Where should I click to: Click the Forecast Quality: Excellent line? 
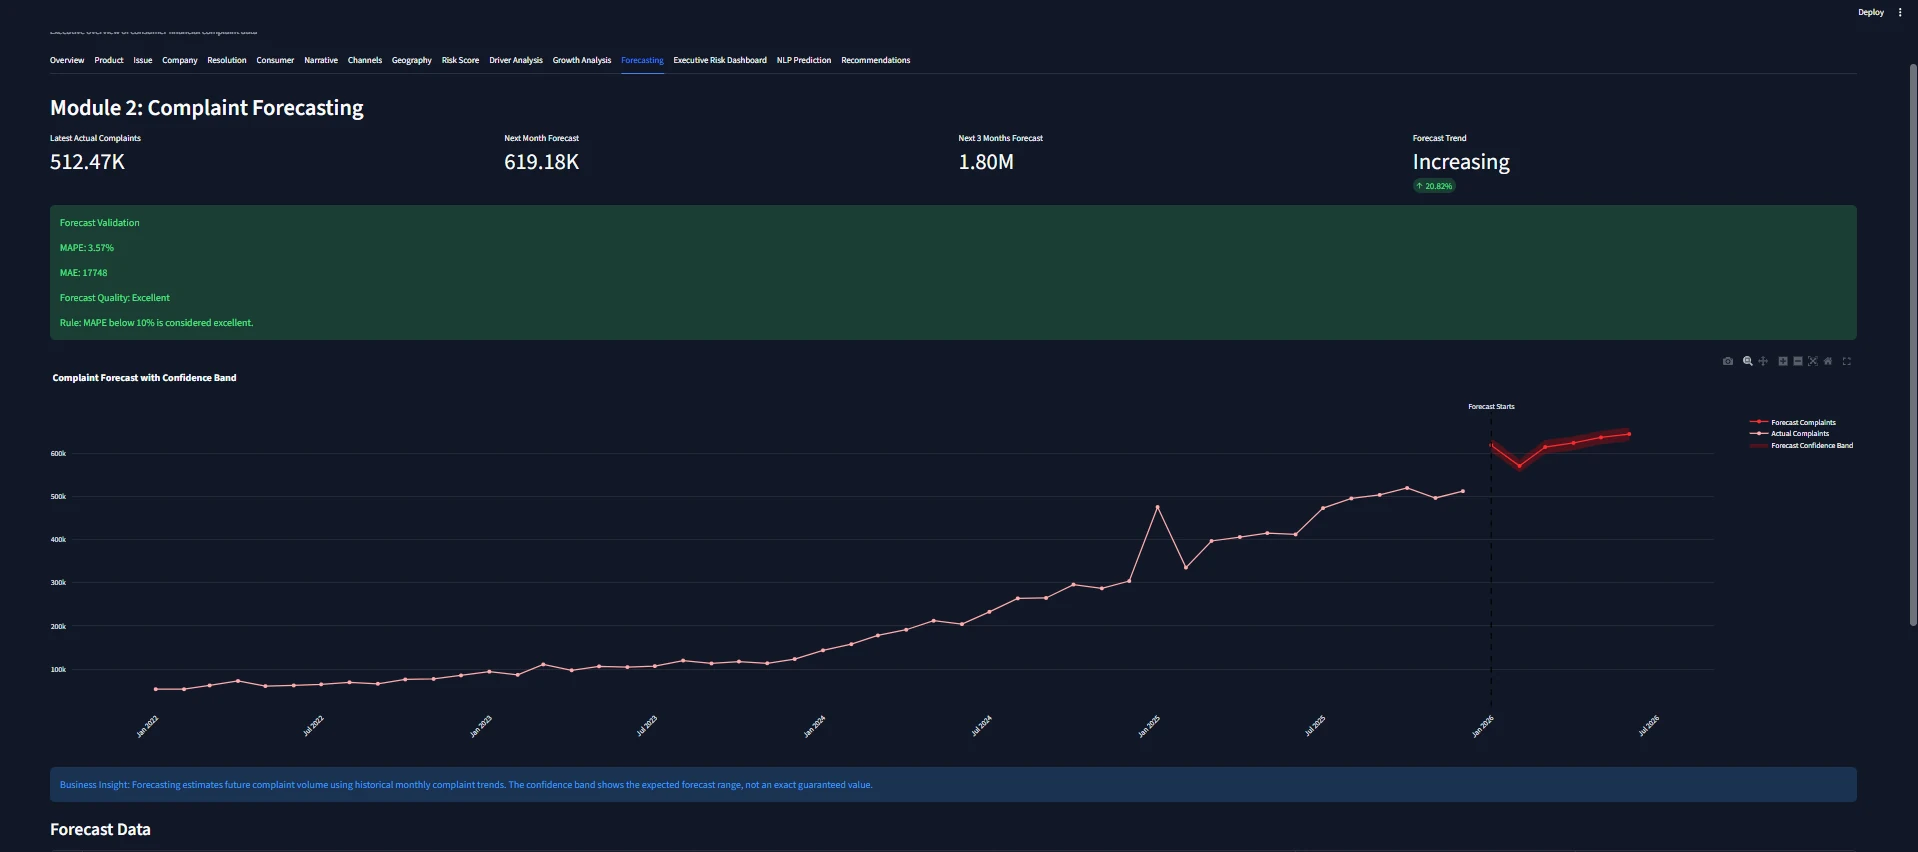coord(115,298)
